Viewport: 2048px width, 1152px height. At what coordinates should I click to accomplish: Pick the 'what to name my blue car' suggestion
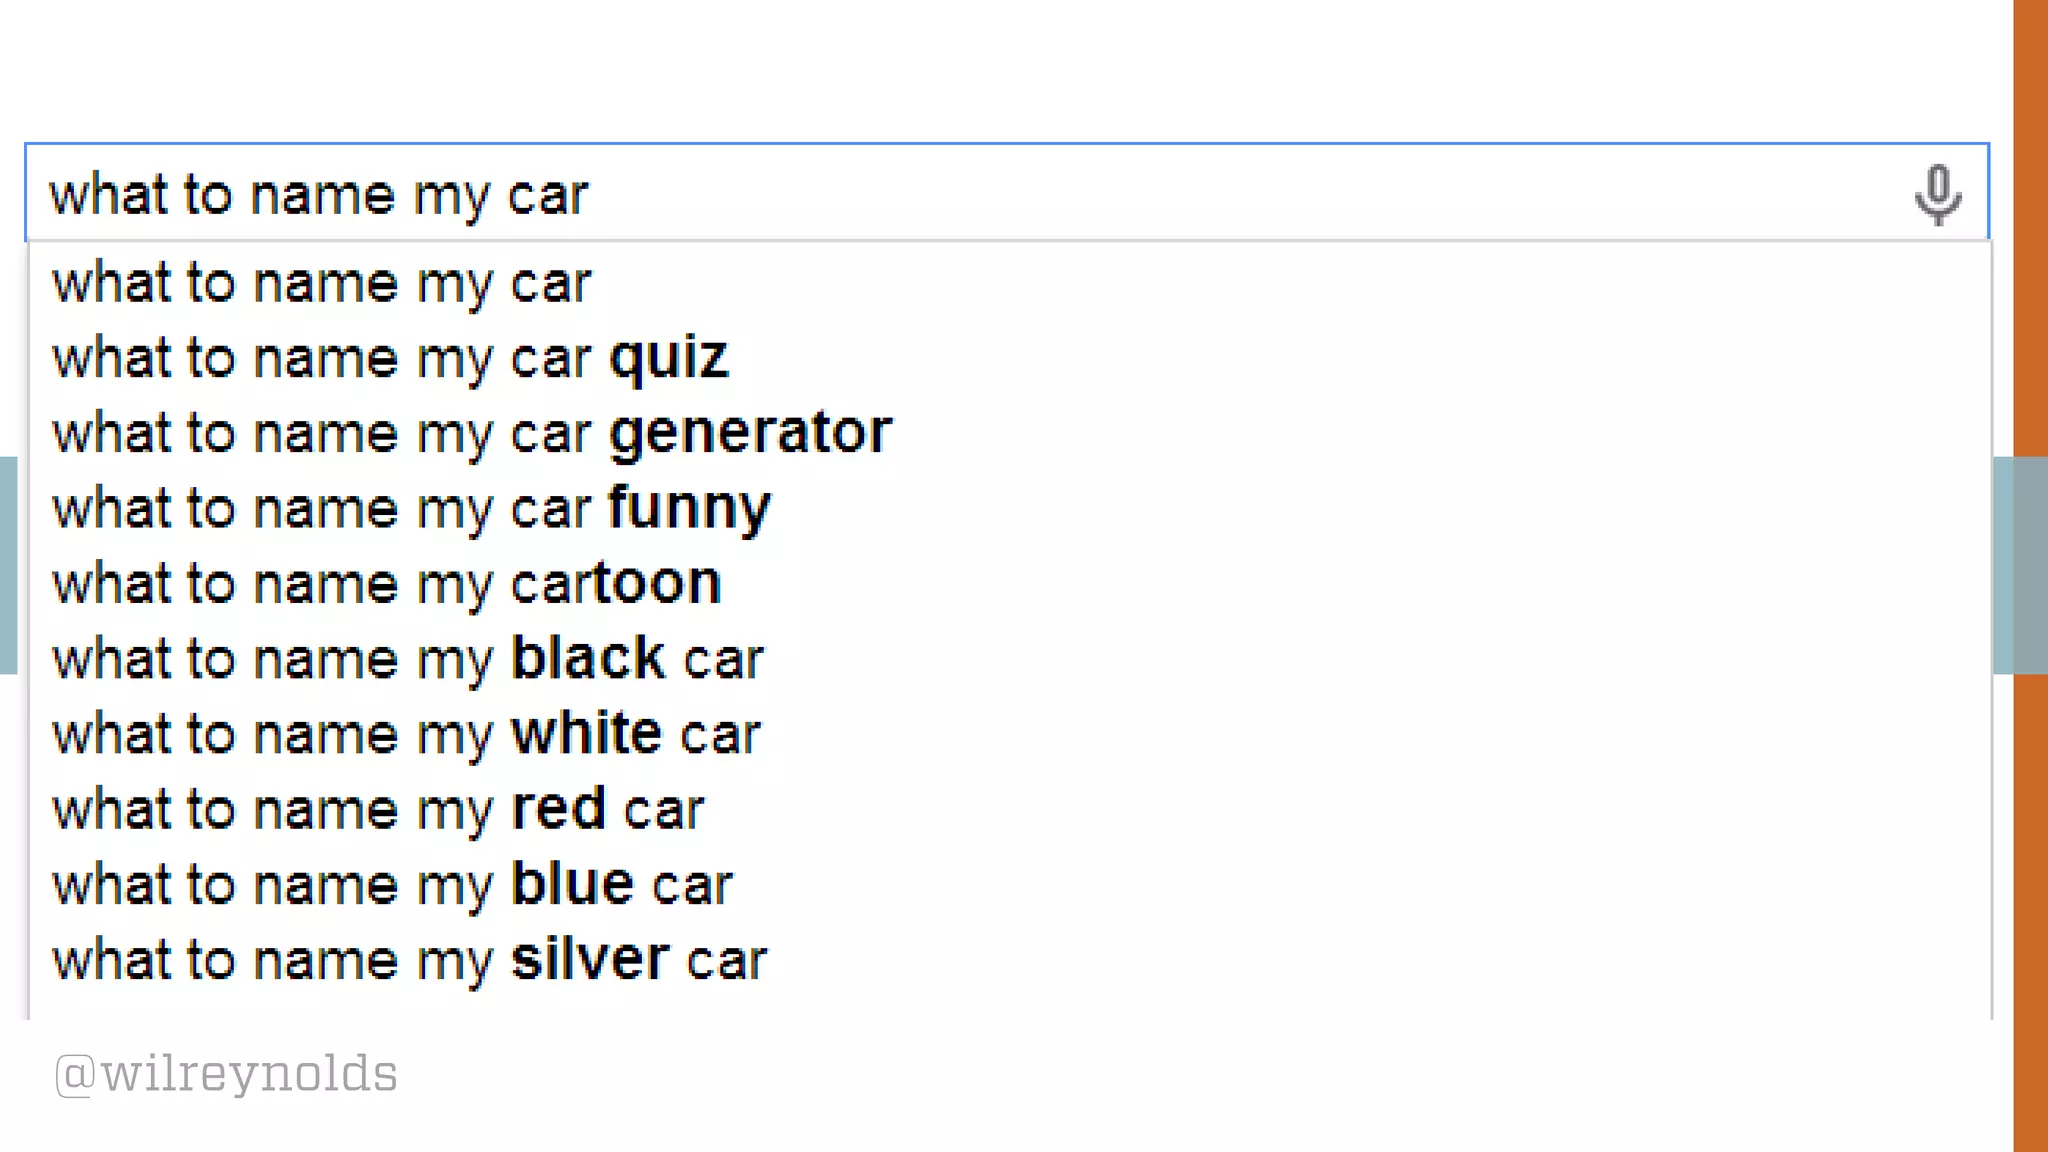coord(392,885)
